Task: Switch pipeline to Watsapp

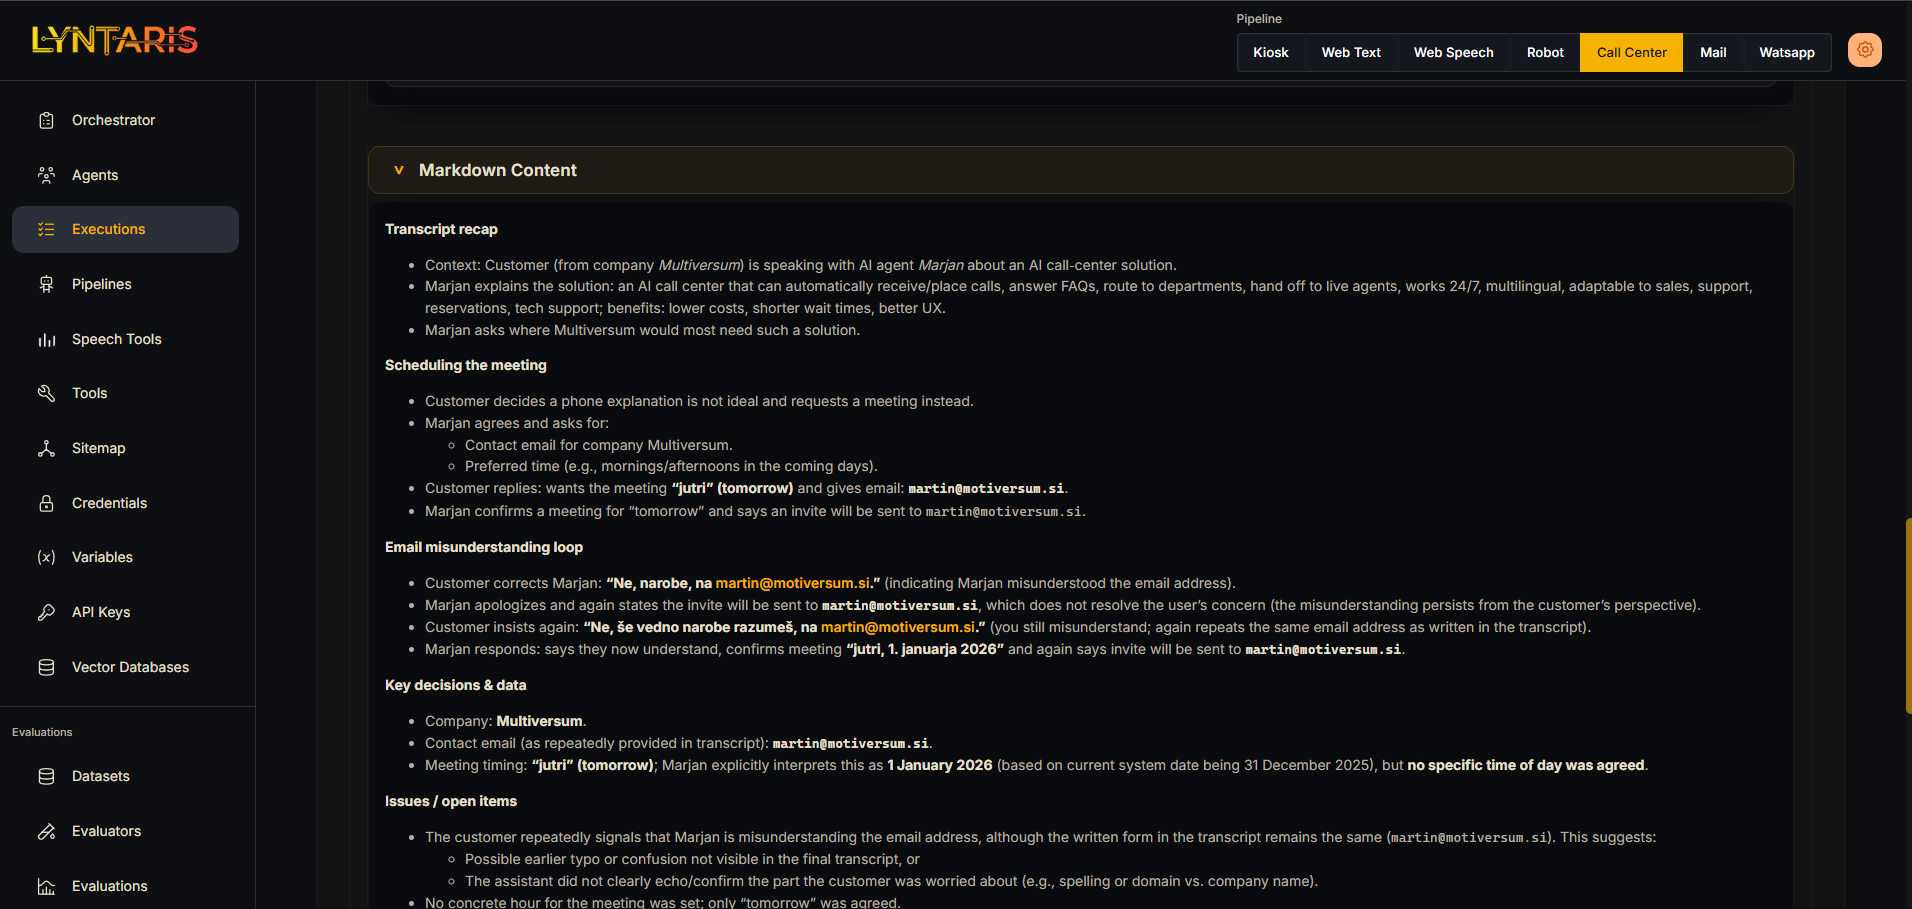Action: click(1786, 53)
